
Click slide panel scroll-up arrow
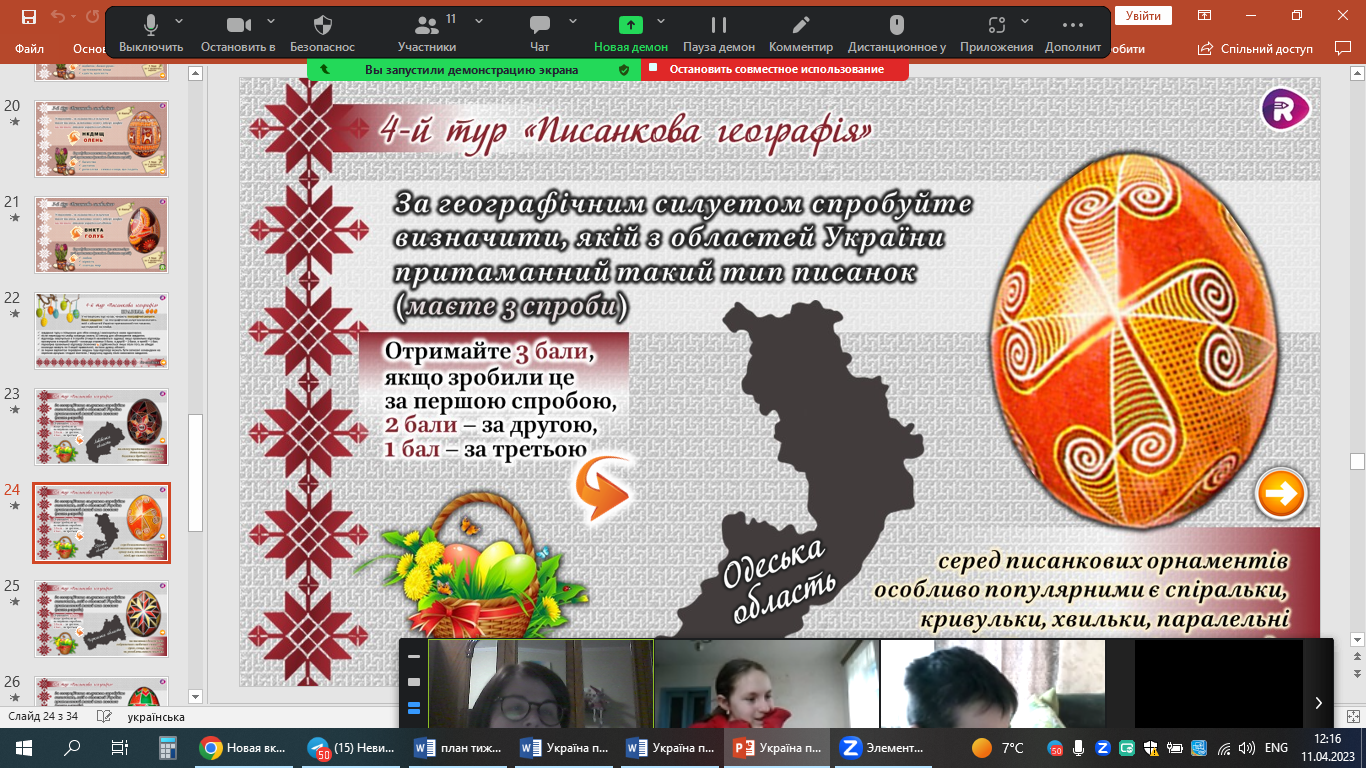196,72
